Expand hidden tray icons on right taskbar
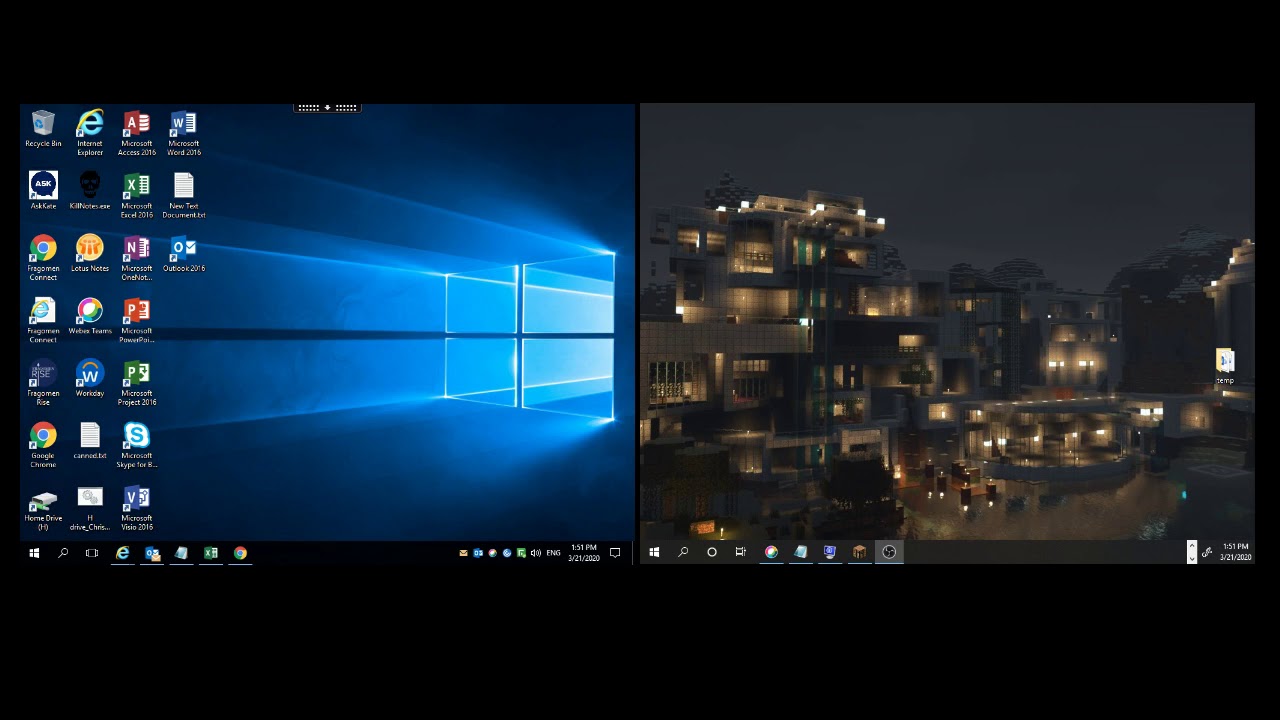Viewport: 1280px width, 720px height. (x=1192, y=552)
